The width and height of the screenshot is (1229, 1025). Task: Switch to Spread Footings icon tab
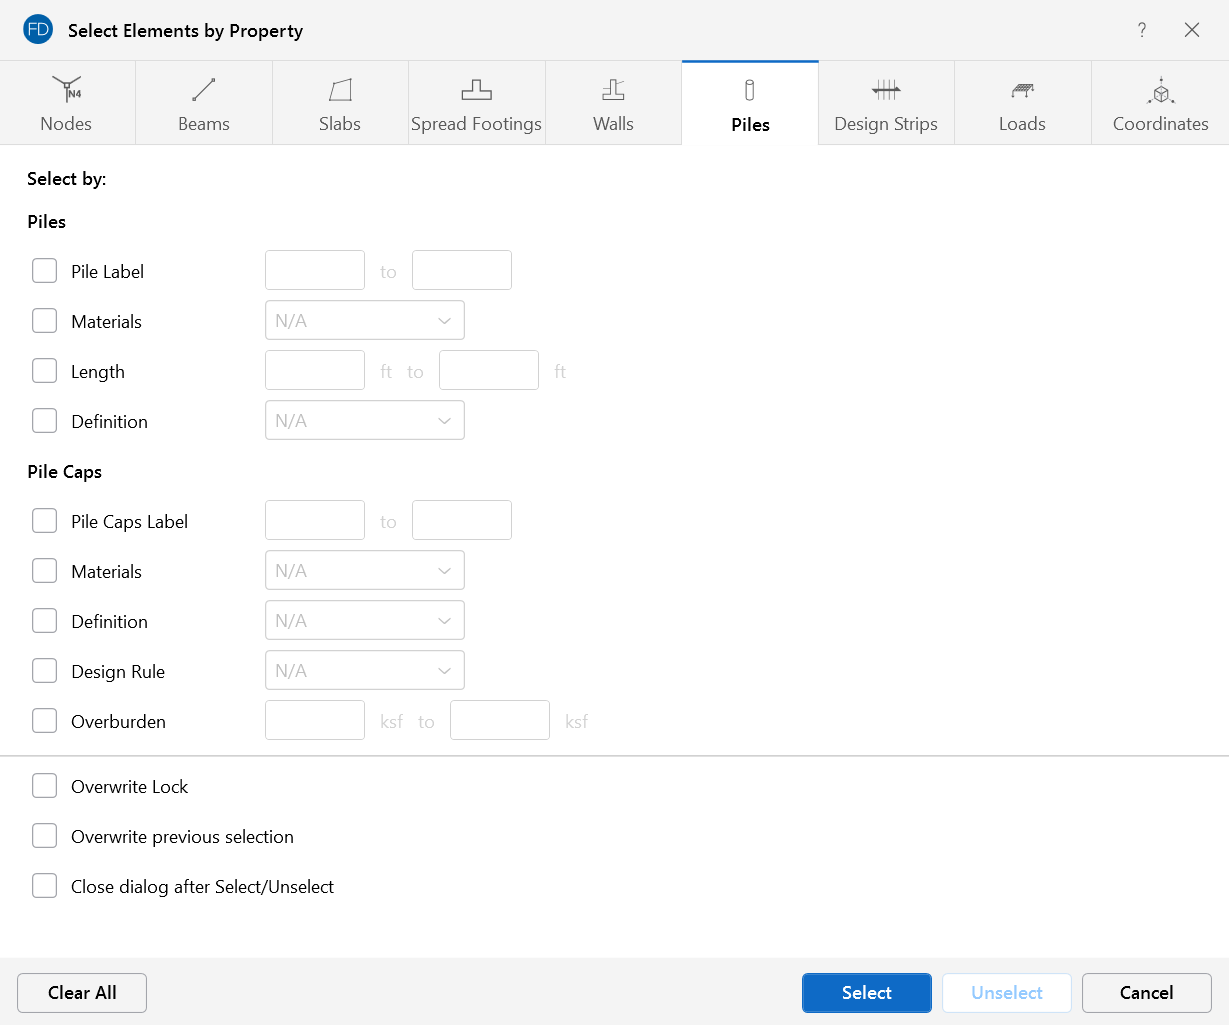pyautogui.click(x=476, y=91)
